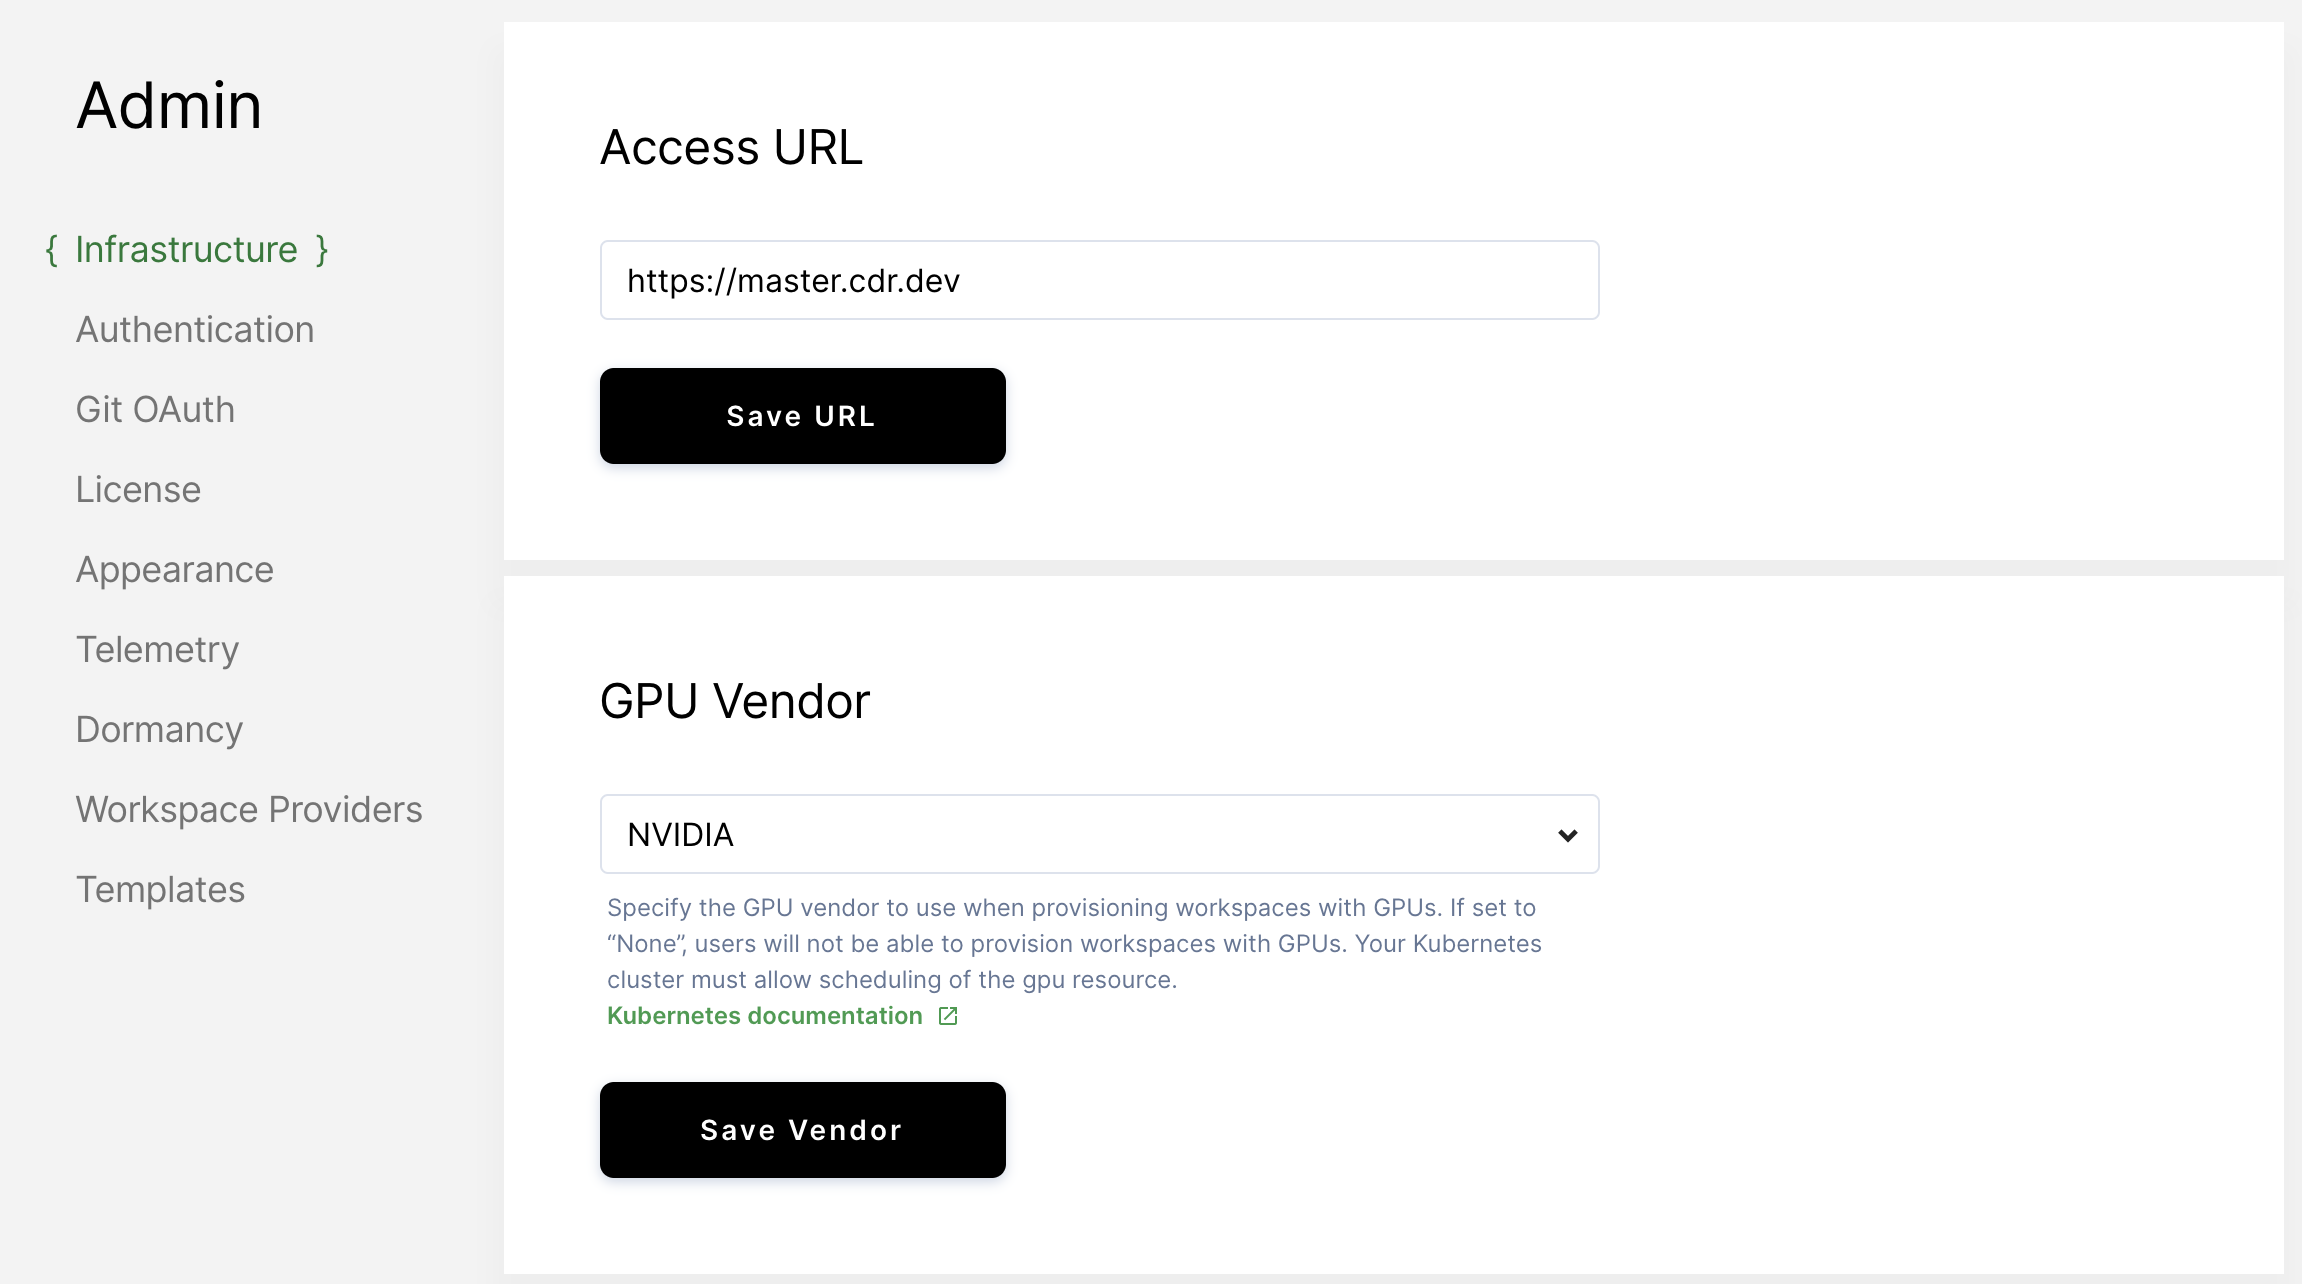Open Git OAuth settings
The image size is (2302, 1284).
[155, 410]
